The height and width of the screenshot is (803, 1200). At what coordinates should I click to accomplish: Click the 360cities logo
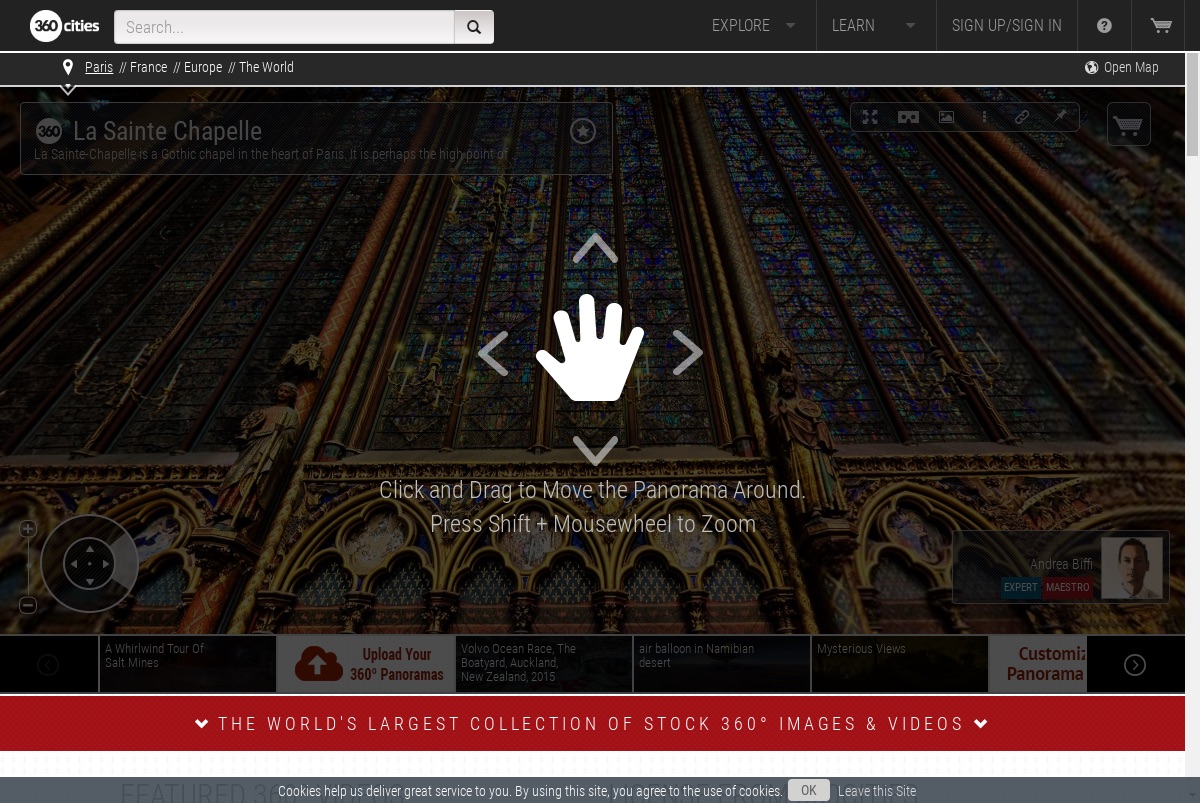coord(64,26)
